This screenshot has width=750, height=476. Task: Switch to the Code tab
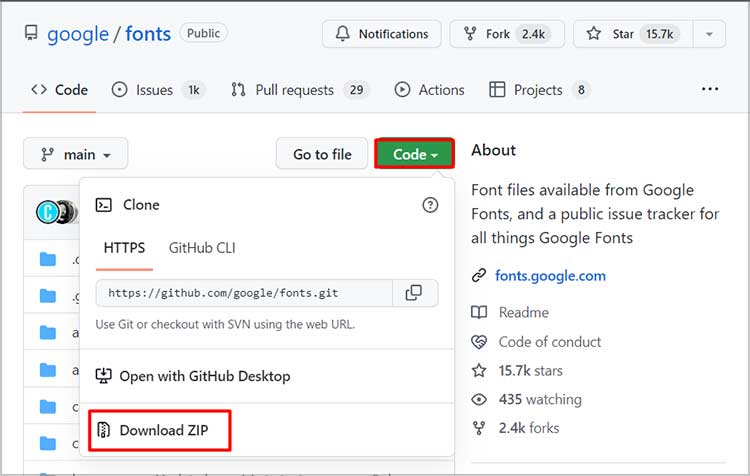pyautogui.click(x=59, y=90)
